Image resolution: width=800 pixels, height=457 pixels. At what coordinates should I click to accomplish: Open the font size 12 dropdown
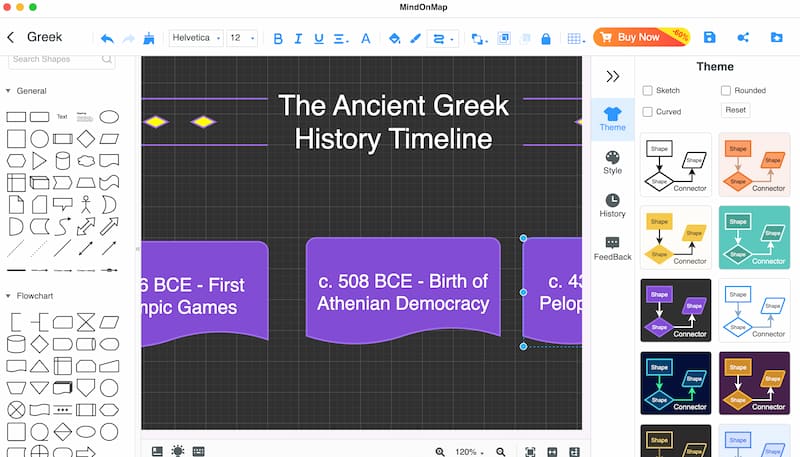click(241, 38)
